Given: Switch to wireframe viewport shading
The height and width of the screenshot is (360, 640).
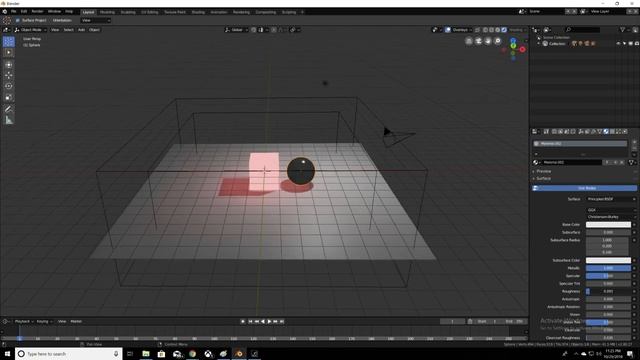Looking at the screenshot, I should [485, 30].
